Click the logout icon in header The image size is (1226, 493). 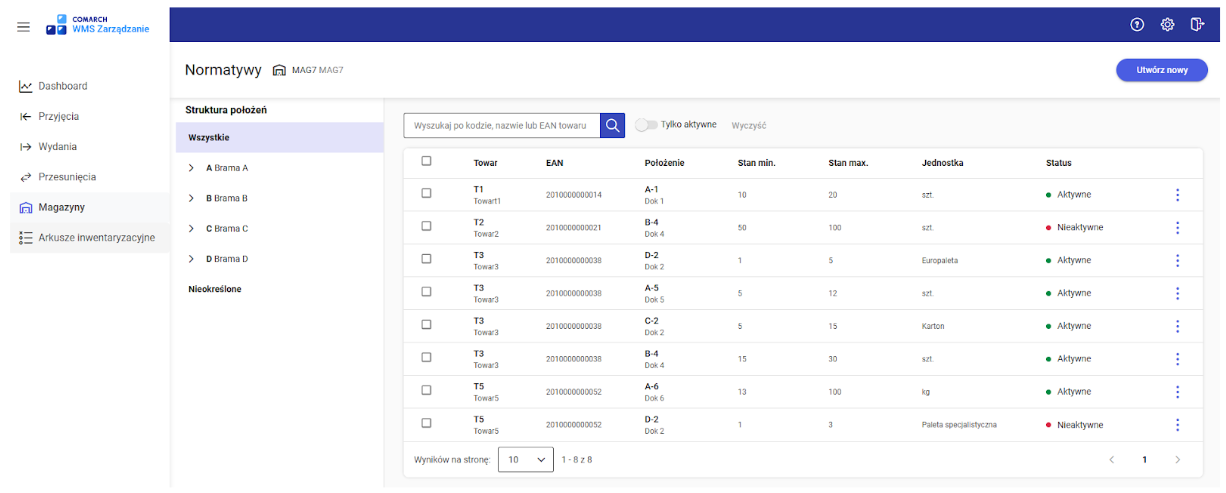[x=1196, y=24]
